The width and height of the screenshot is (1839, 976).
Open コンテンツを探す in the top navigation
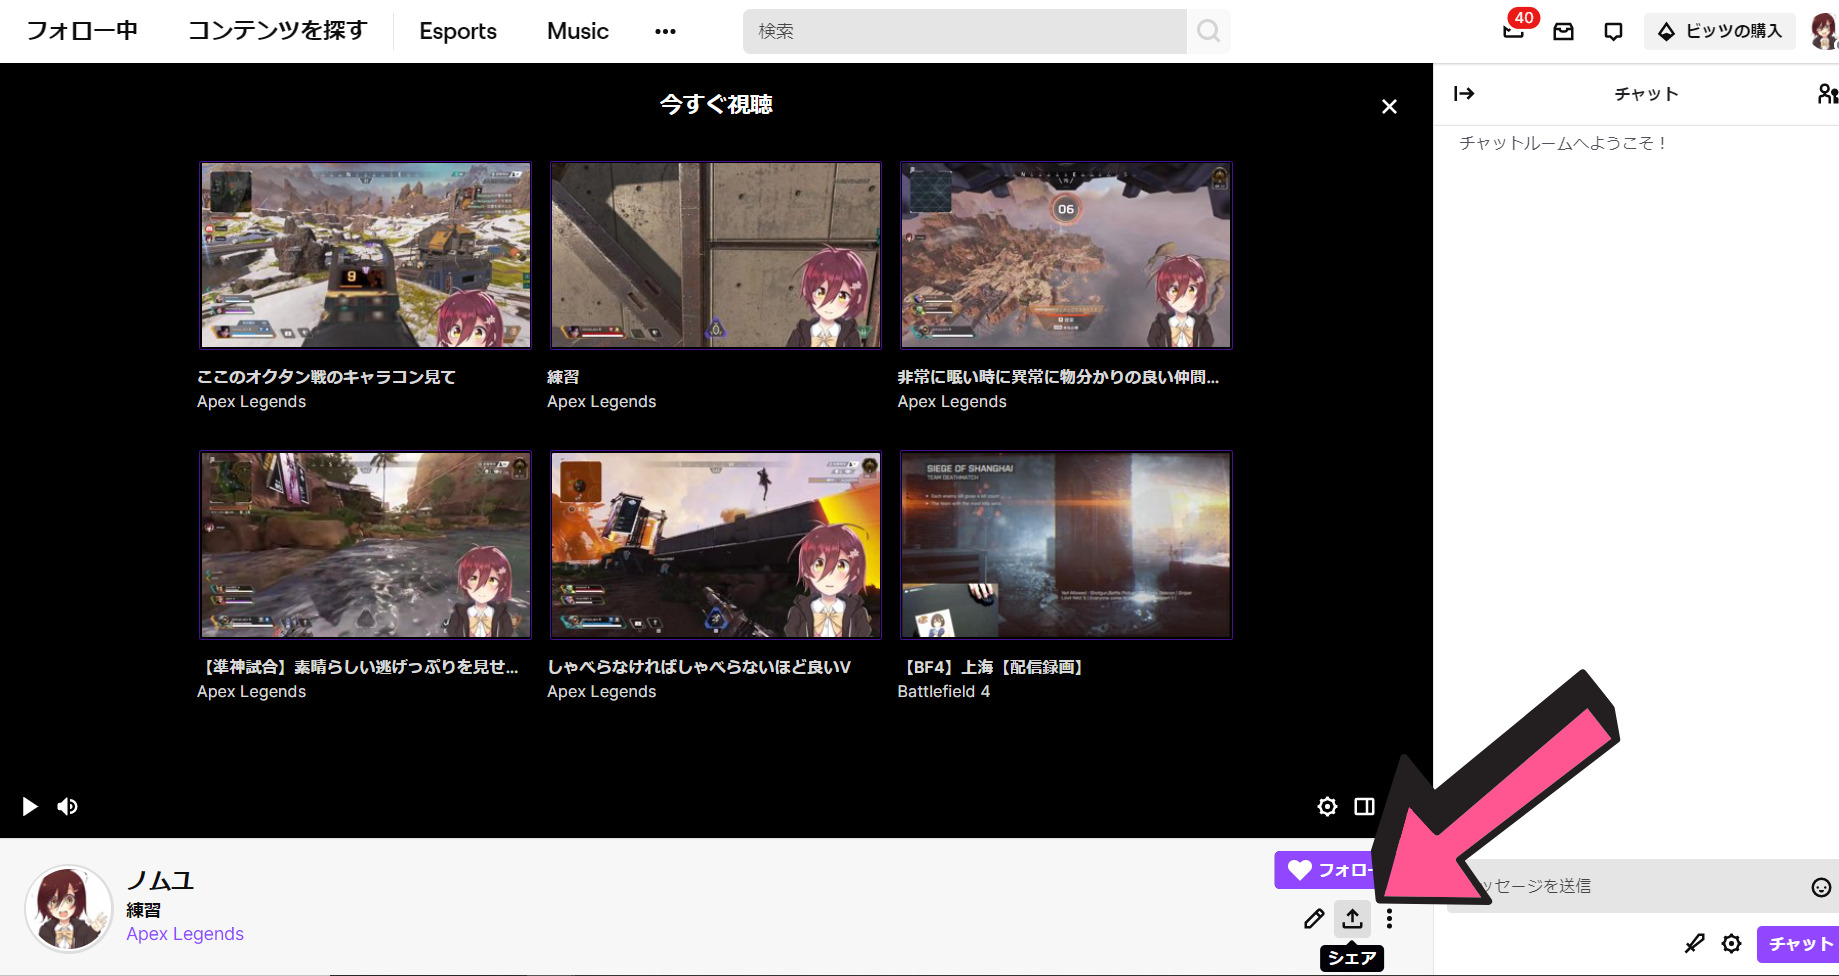(276, 31)
